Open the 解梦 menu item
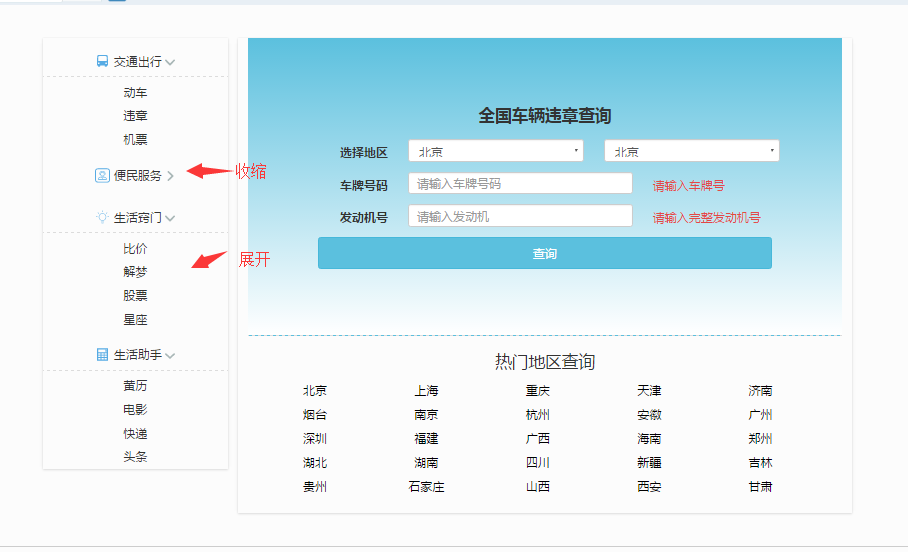908x552 pixels. (x=136, y=272)
